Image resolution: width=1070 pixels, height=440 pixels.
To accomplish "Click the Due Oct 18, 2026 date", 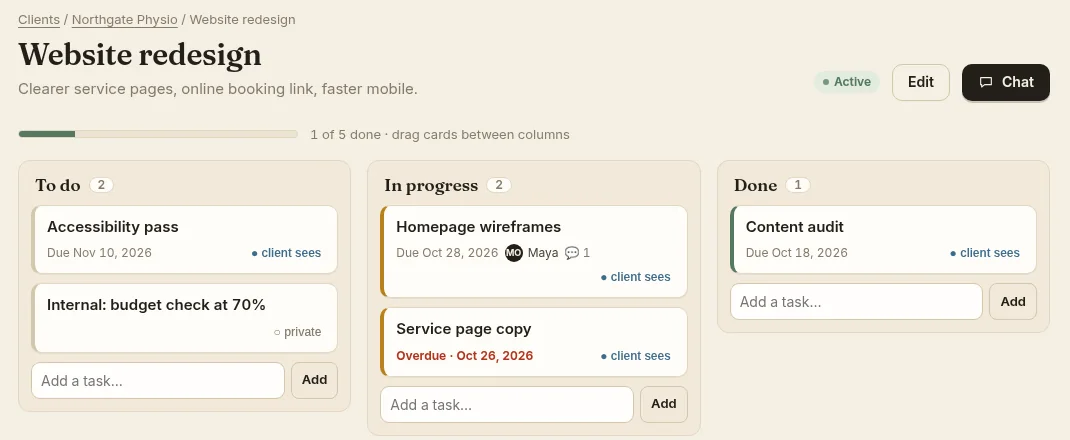I will pyautogui.click(x=797, y=253).
